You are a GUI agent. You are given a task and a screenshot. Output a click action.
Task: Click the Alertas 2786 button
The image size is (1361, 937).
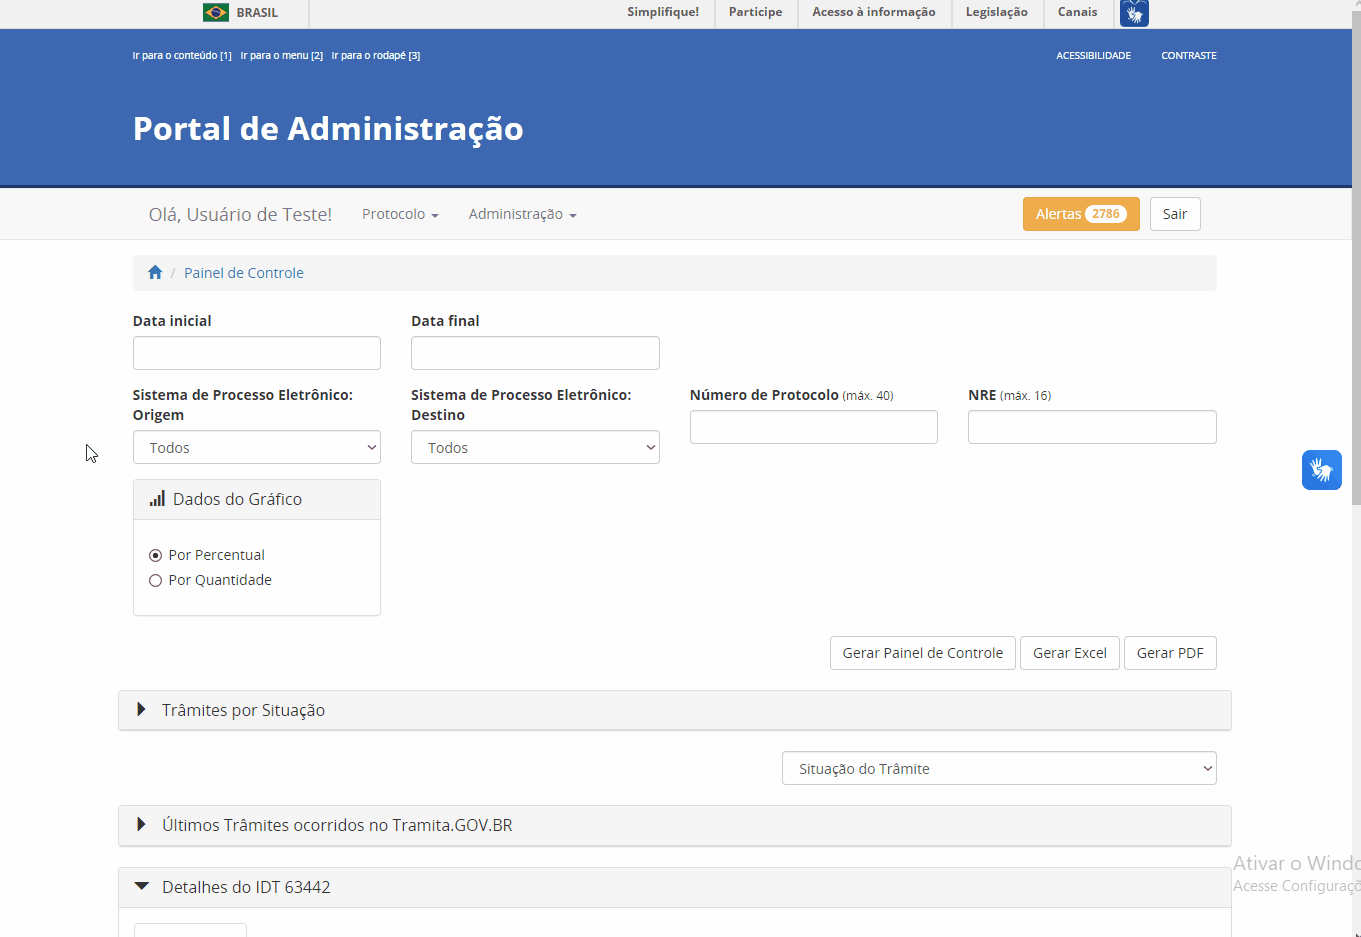click(1081, 214)
